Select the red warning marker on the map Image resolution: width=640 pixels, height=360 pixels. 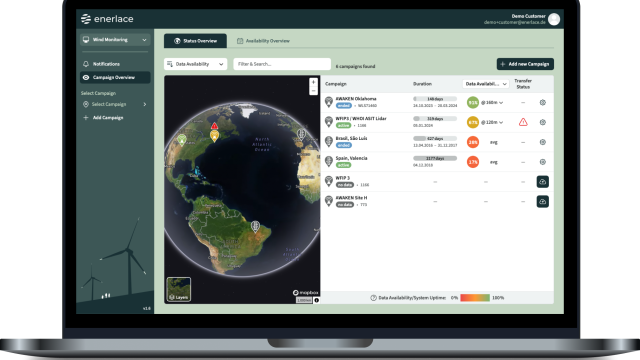coord(214,126)
